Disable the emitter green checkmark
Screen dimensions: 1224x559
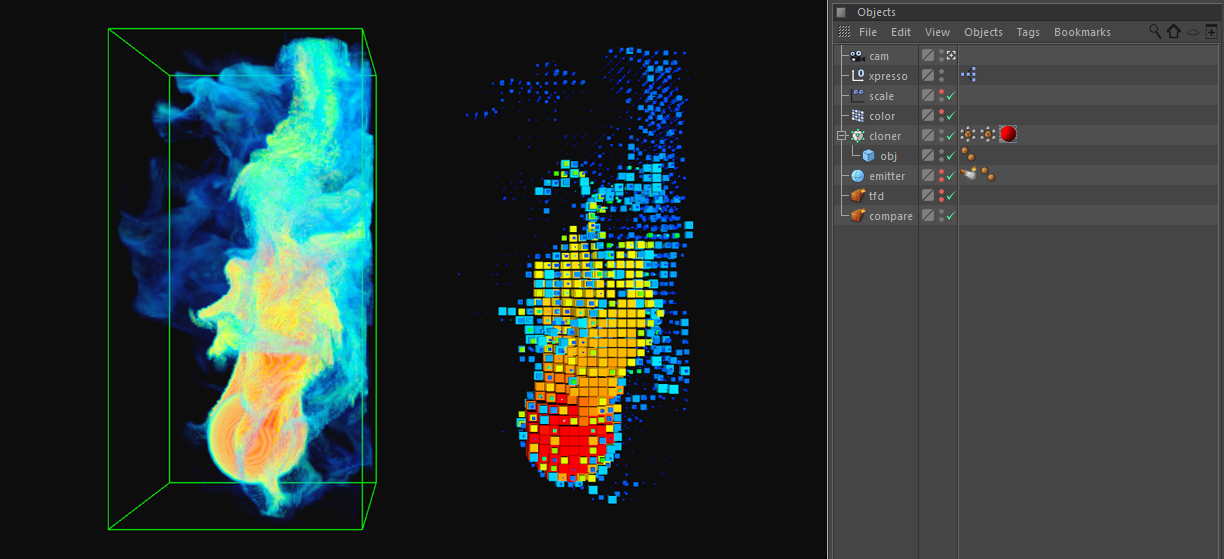click(951, 176)
